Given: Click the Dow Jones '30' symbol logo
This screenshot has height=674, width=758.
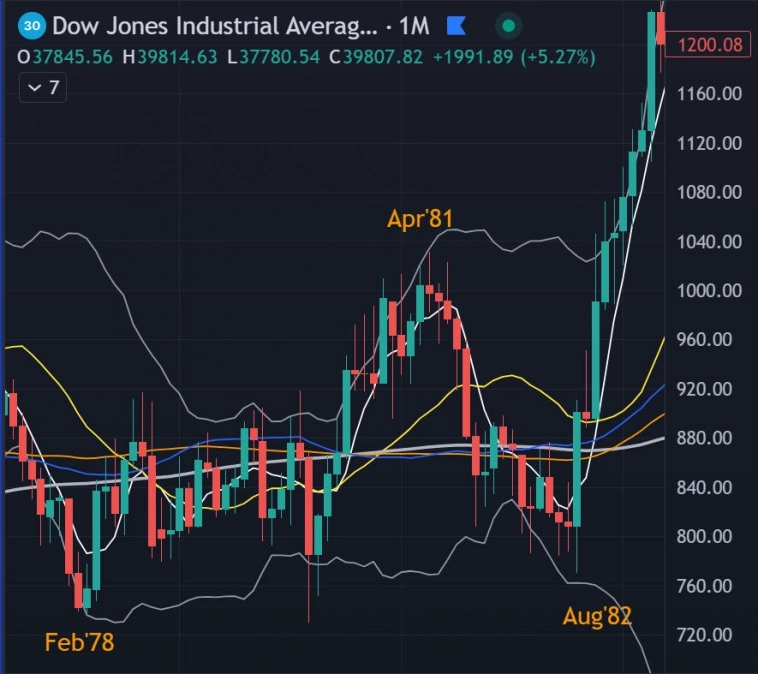Looking at the screenshot, I should coord(32,25).
